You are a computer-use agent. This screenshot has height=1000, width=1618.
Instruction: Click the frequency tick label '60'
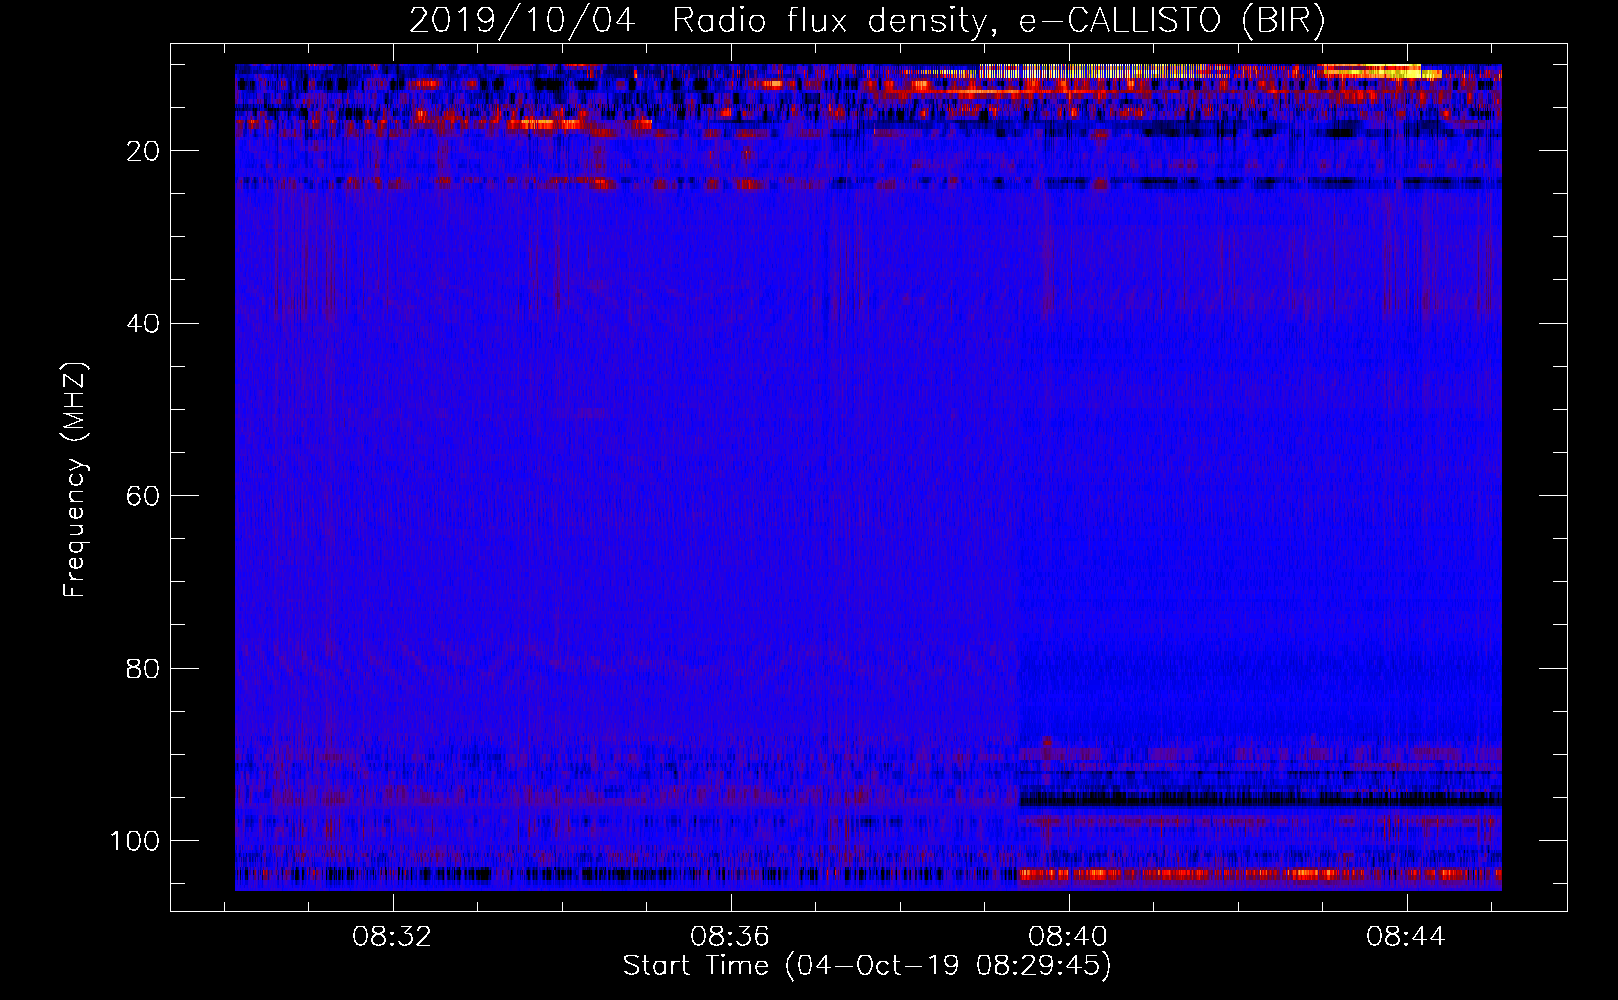pyautogui.click(x=143, y=496)
